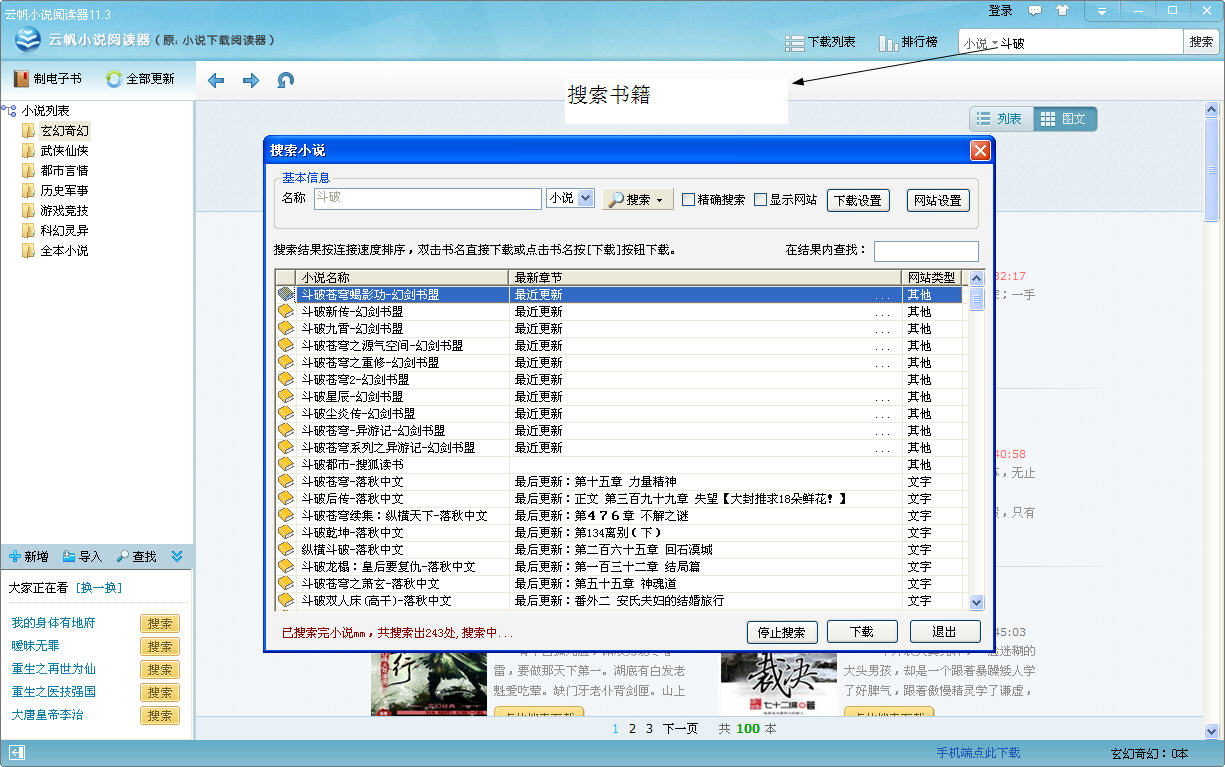Open the 搜索 button dropdown arrow
This screenshot has width=1225, height=767.
660,200
